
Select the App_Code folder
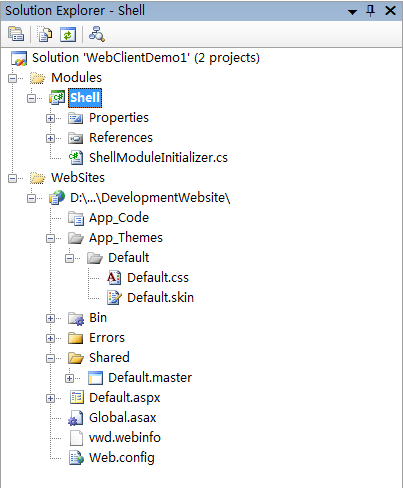[119, 218]
